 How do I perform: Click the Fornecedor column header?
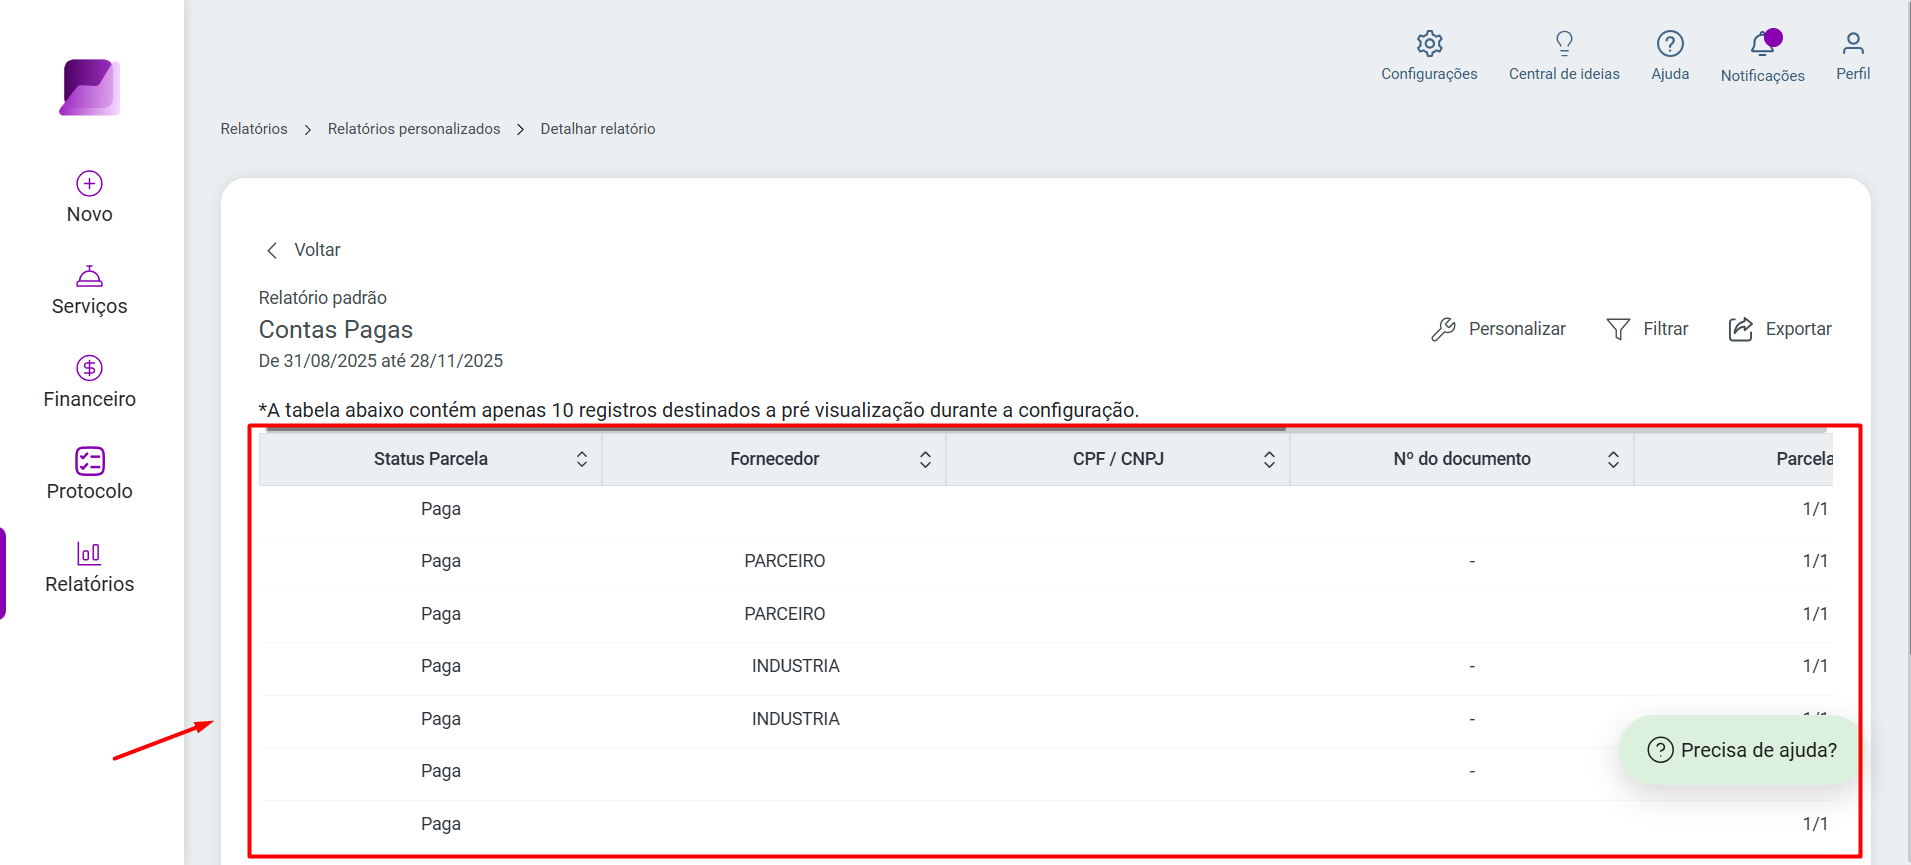[774, 459]
